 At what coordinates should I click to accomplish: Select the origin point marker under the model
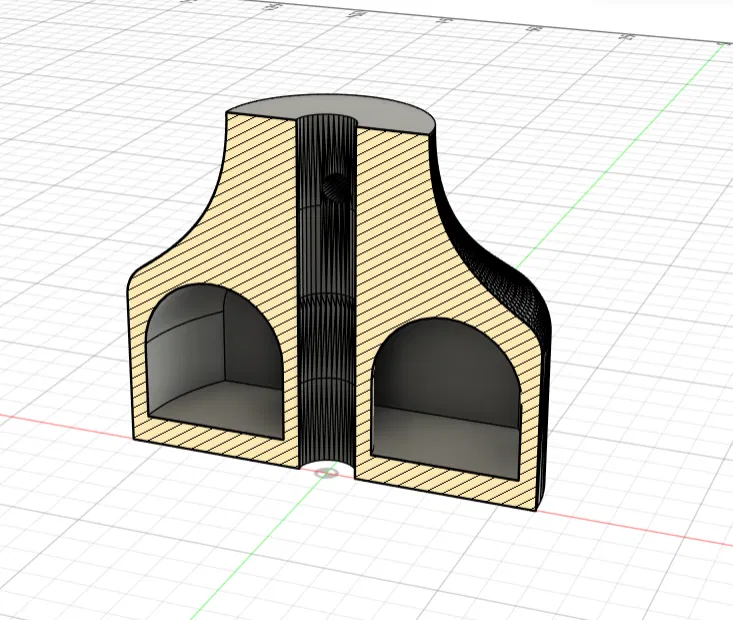click(326, 473)
